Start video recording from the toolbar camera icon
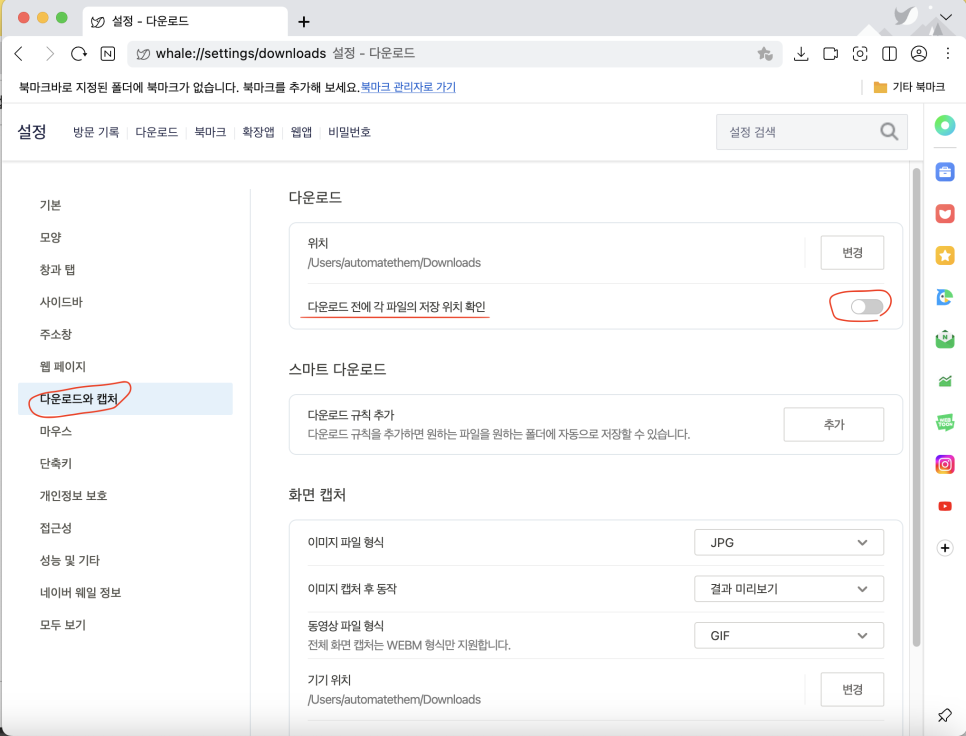 pyautogui.click(x=830, y=54)
